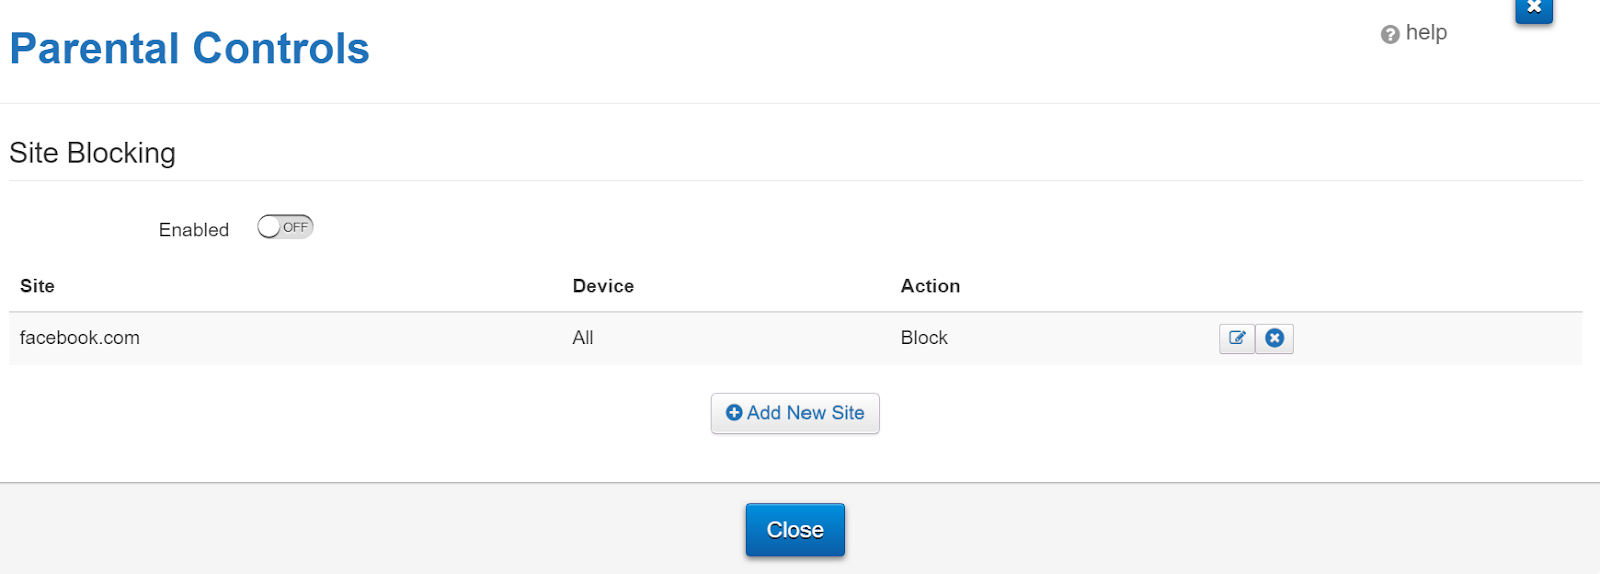Delete the facebook.com entry with the X icon
Viewport: 1600px width, 574px height.
(x=1274, y=338)
